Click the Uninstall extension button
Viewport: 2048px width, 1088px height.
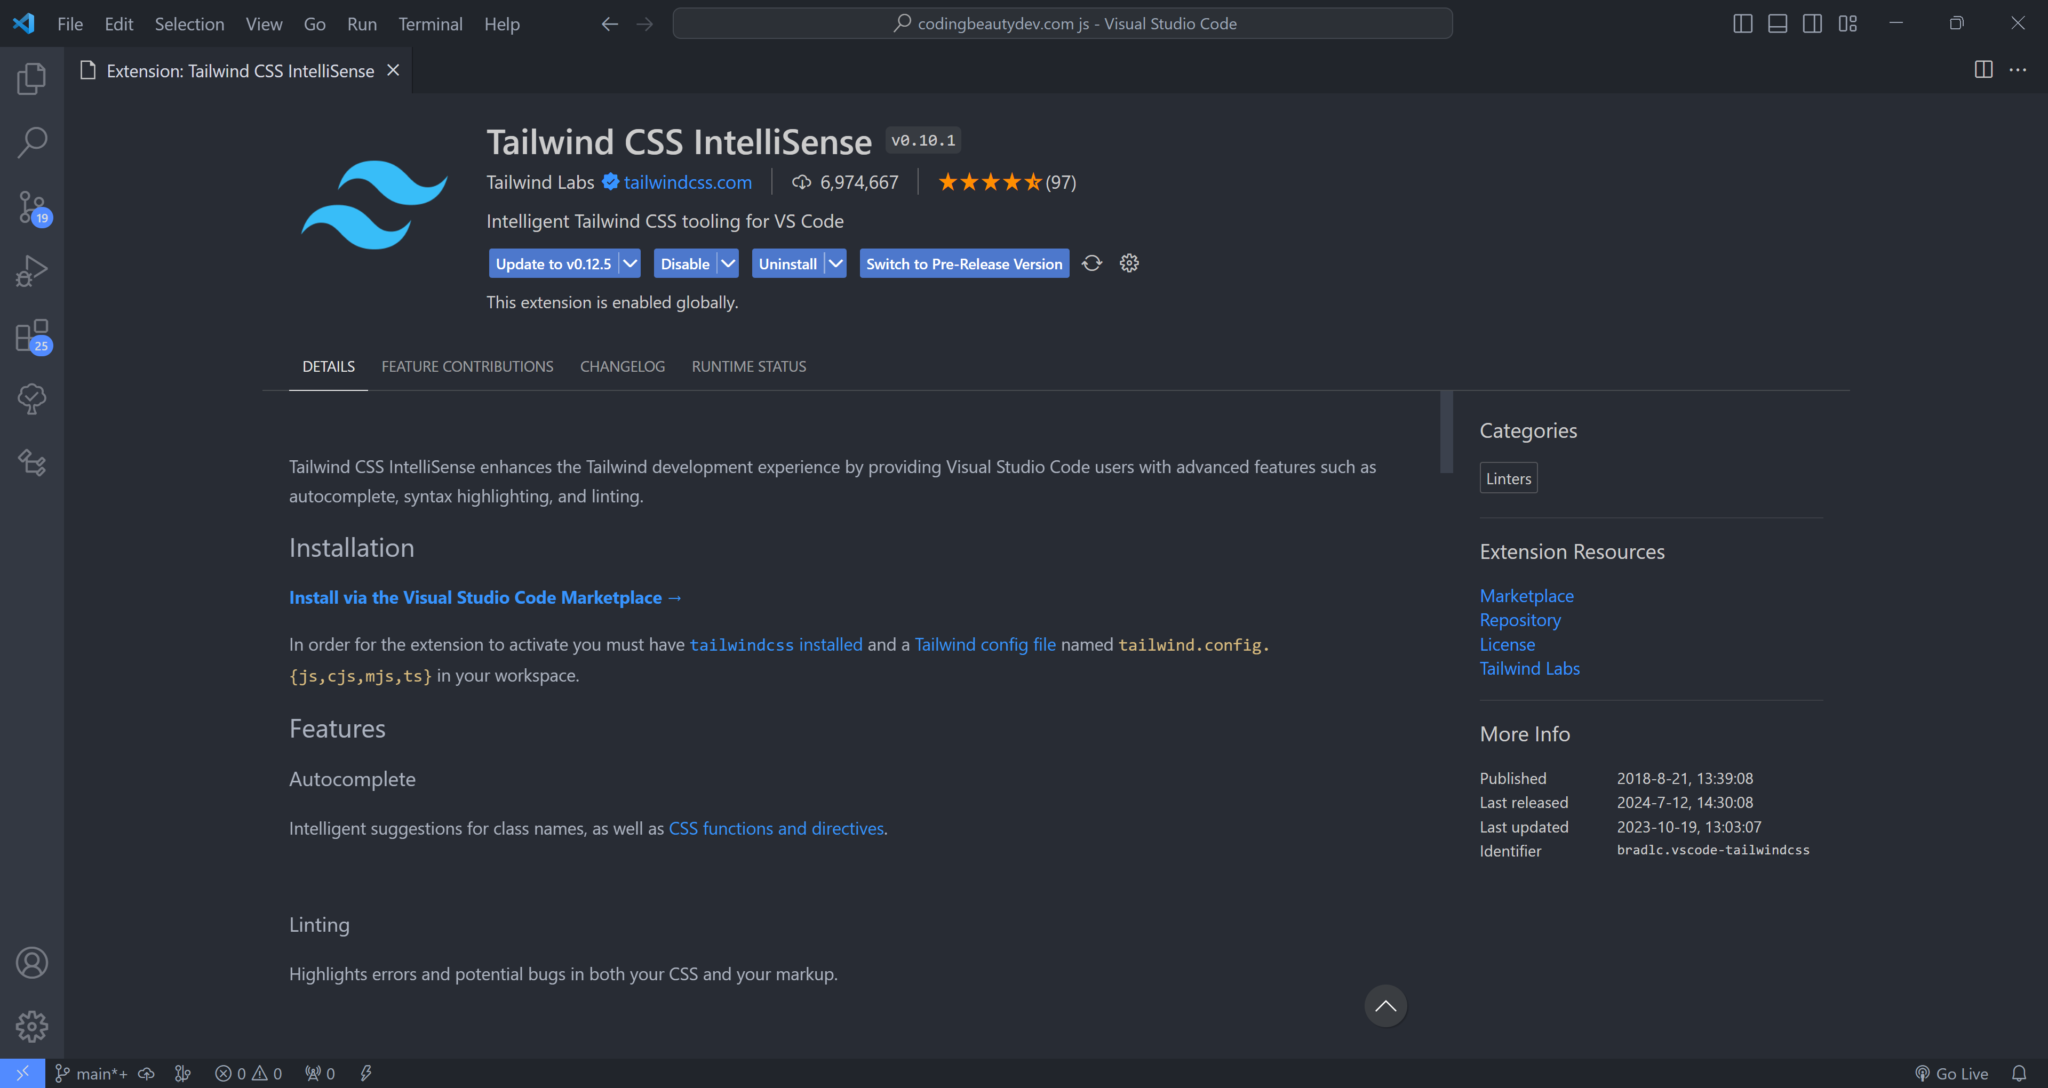point(788,263)
